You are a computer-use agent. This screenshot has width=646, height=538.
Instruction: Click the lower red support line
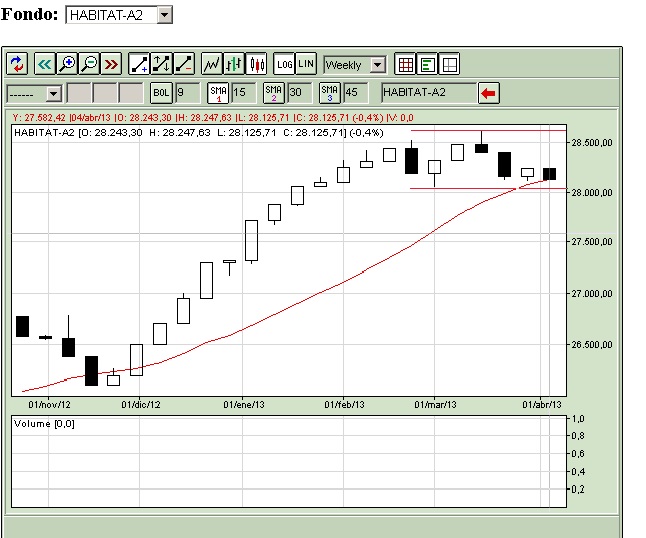[x=488, y=189]
